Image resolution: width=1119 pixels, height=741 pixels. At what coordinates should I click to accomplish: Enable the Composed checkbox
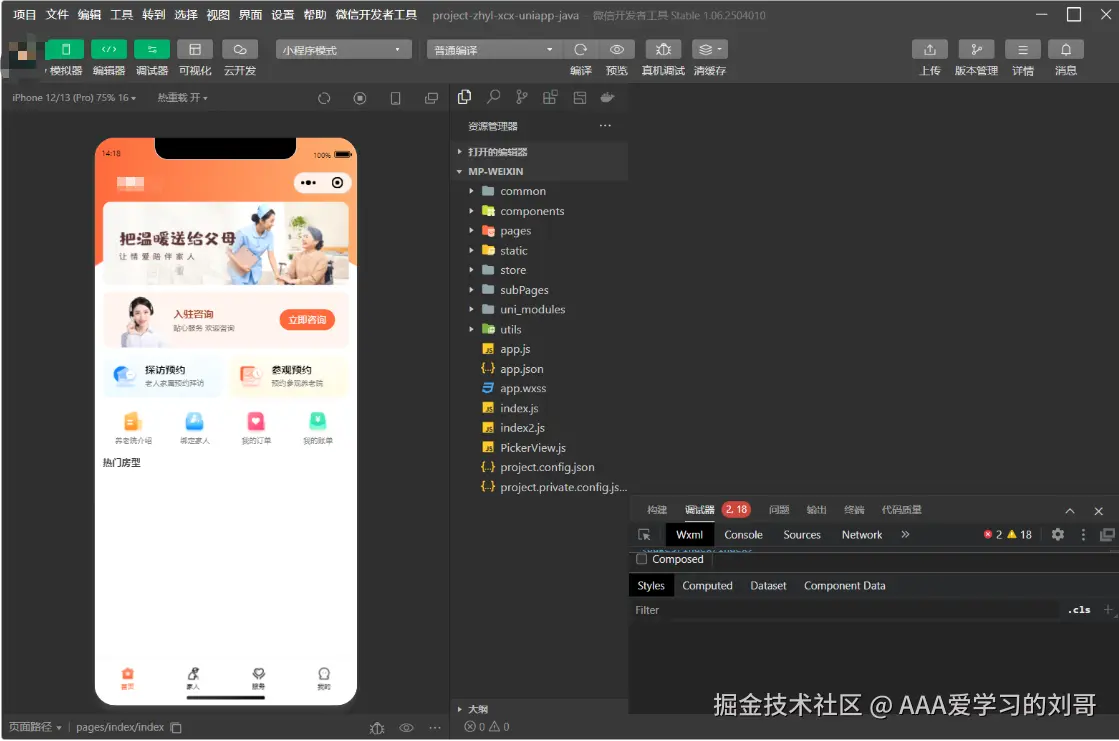click(642, 559)
